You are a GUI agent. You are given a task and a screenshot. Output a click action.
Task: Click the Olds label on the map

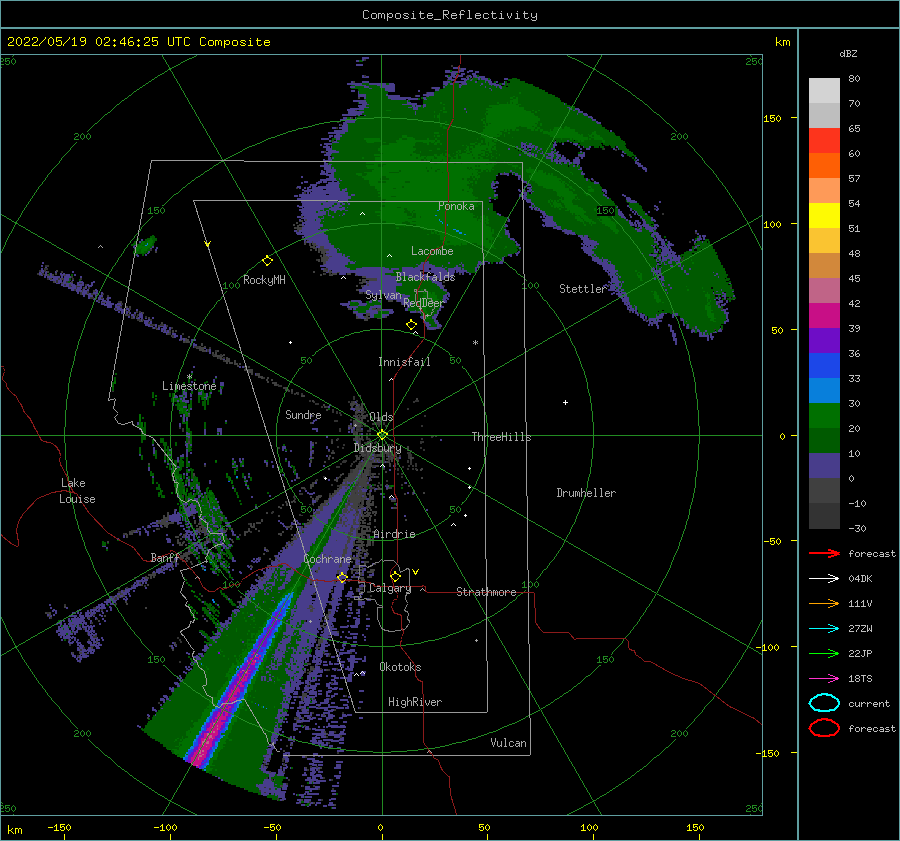click(381, 417)
